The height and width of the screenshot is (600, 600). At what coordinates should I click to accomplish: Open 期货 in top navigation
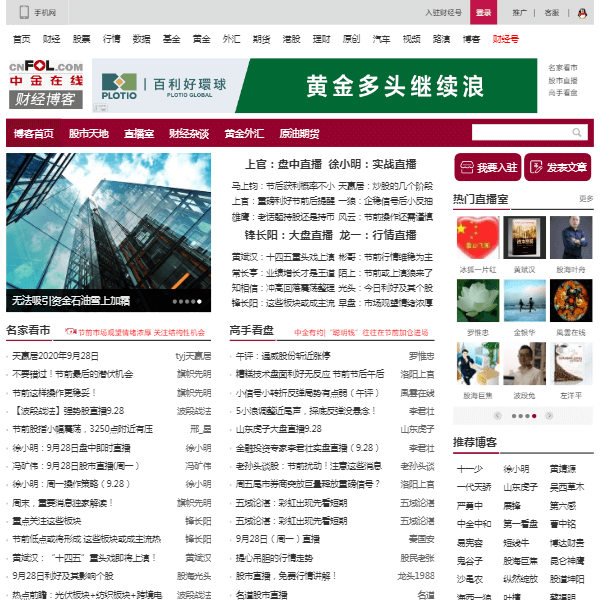pos(261,39)
